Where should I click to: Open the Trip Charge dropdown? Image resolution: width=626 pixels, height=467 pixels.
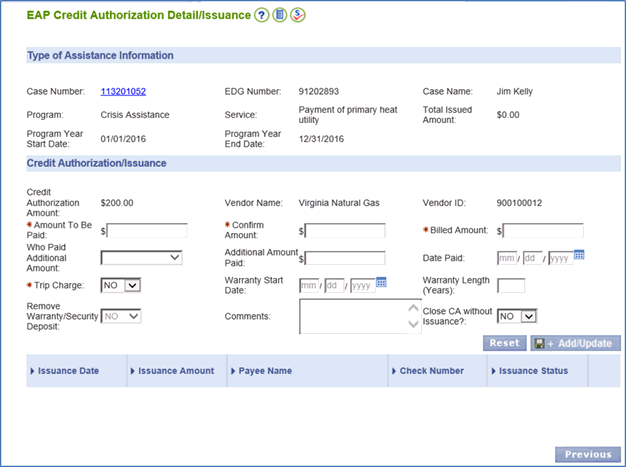tap(121, 286)
